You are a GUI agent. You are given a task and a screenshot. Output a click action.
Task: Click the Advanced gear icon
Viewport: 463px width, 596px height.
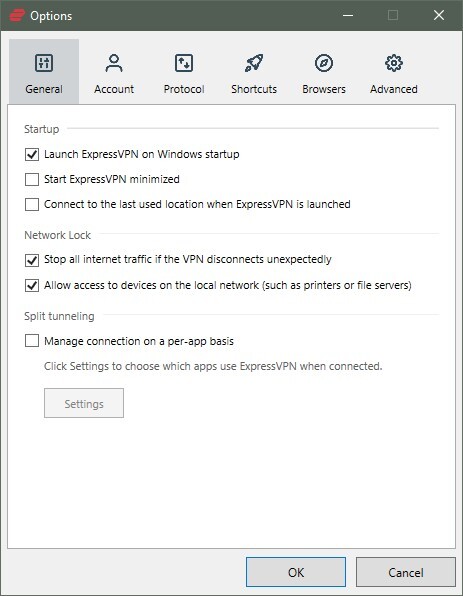(394, 63)
